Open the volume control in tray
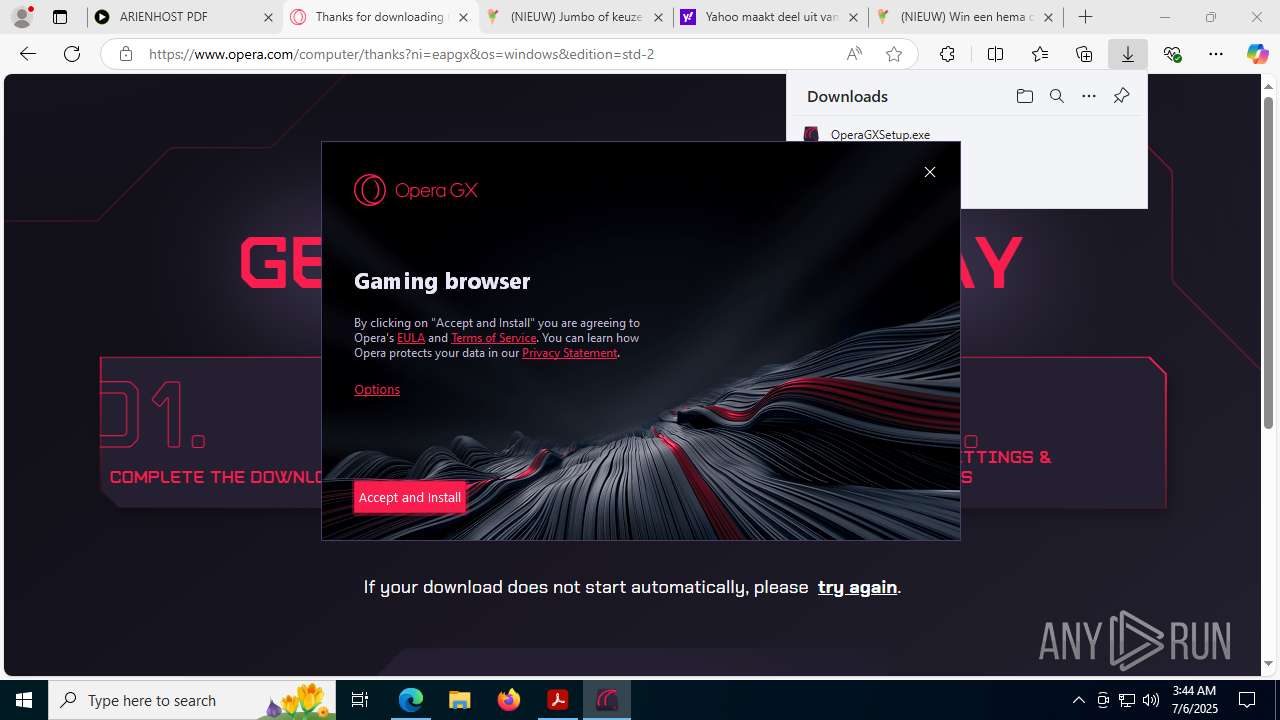 pyautogui.click(x=1151, y=700)
